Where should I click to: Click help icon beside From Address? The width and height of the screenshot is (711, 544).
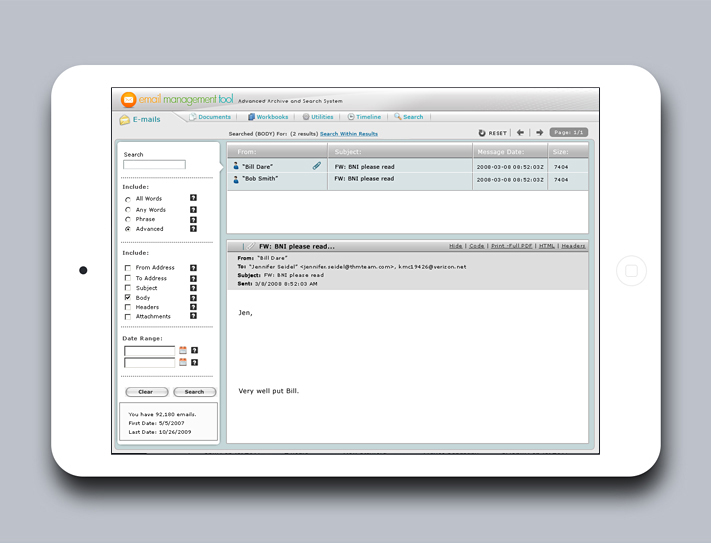193,268
